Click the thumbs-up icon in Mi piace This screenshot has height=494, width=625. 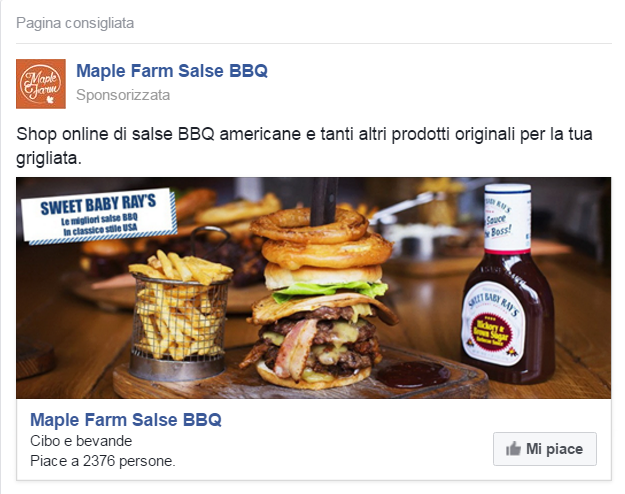513,449
